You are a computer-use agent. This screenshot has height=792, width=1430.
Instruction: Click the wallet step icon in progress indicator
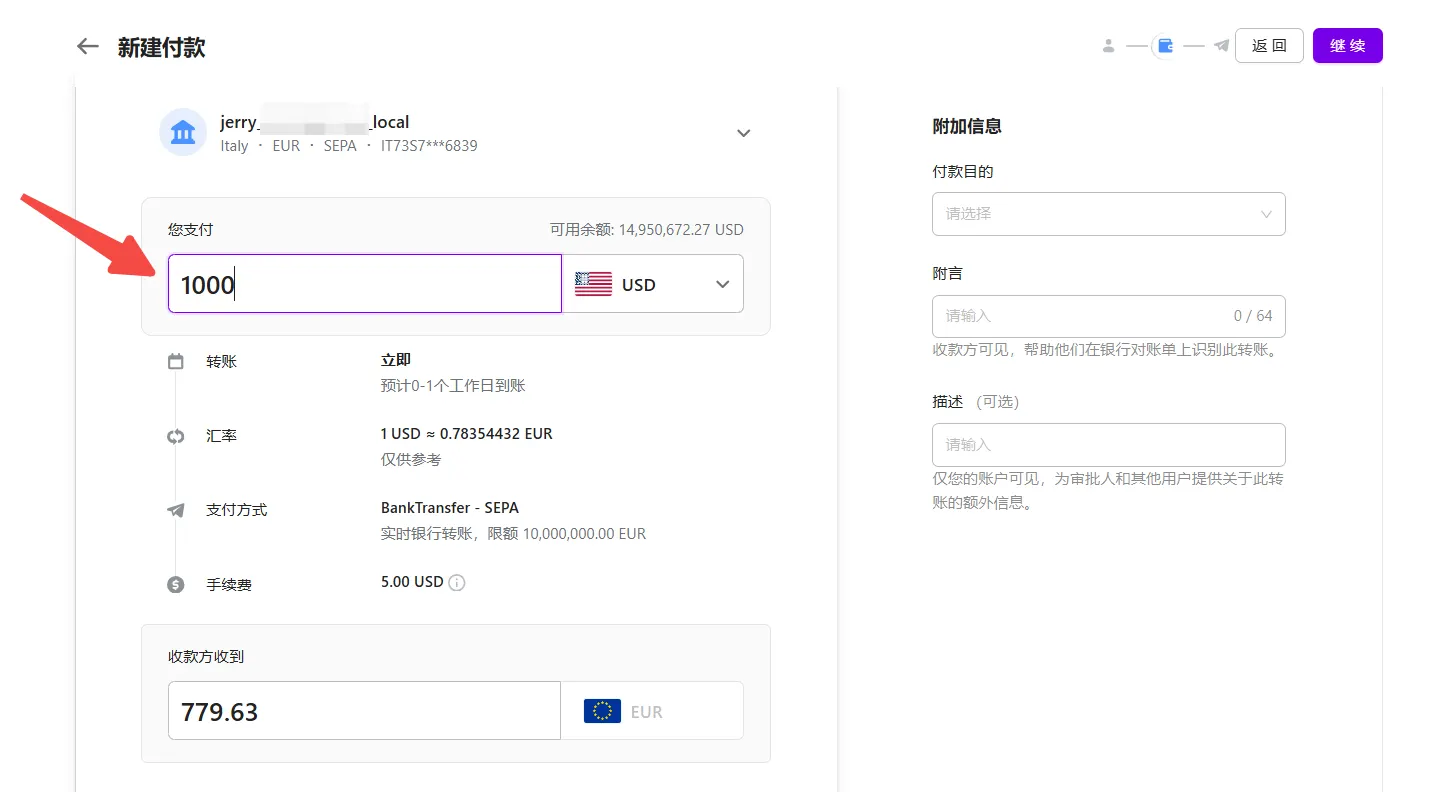pos(1165,45)
